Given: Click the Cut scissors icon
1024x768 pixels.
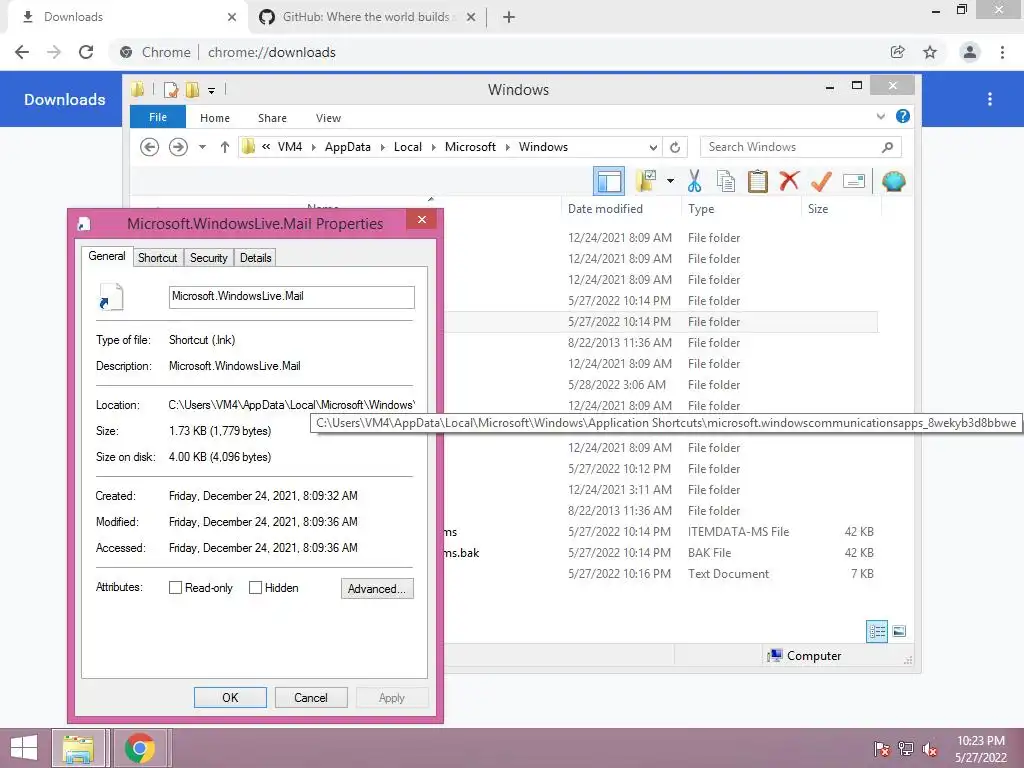Looking at the screenshot, I should [694, 182].
